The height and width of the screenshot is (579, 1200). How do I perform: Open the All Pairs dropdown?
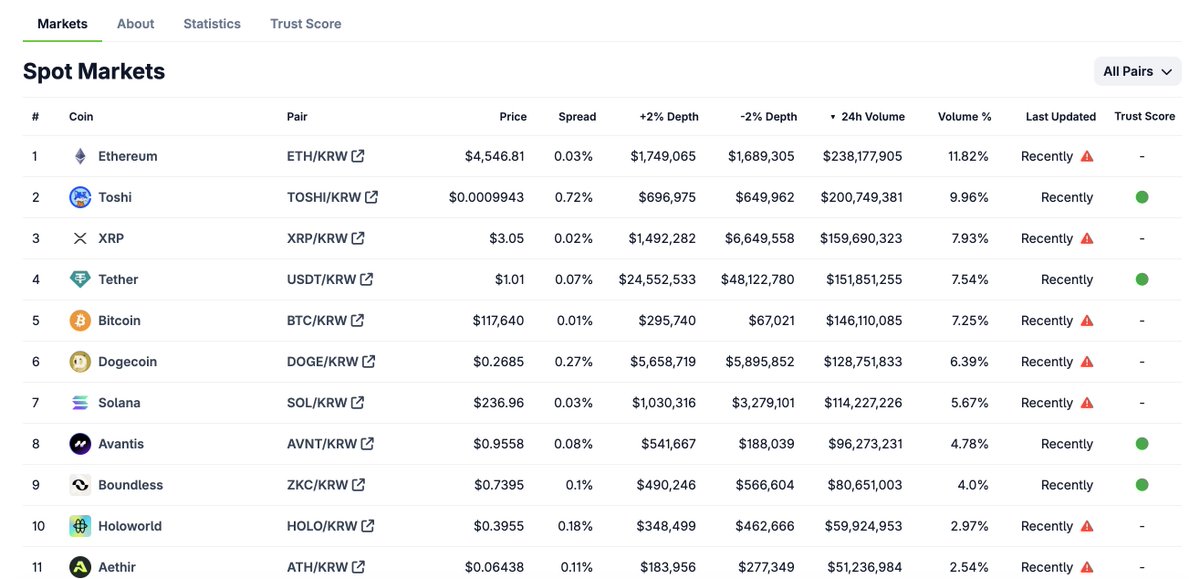pyautogui.click(x=1137, y=71)
